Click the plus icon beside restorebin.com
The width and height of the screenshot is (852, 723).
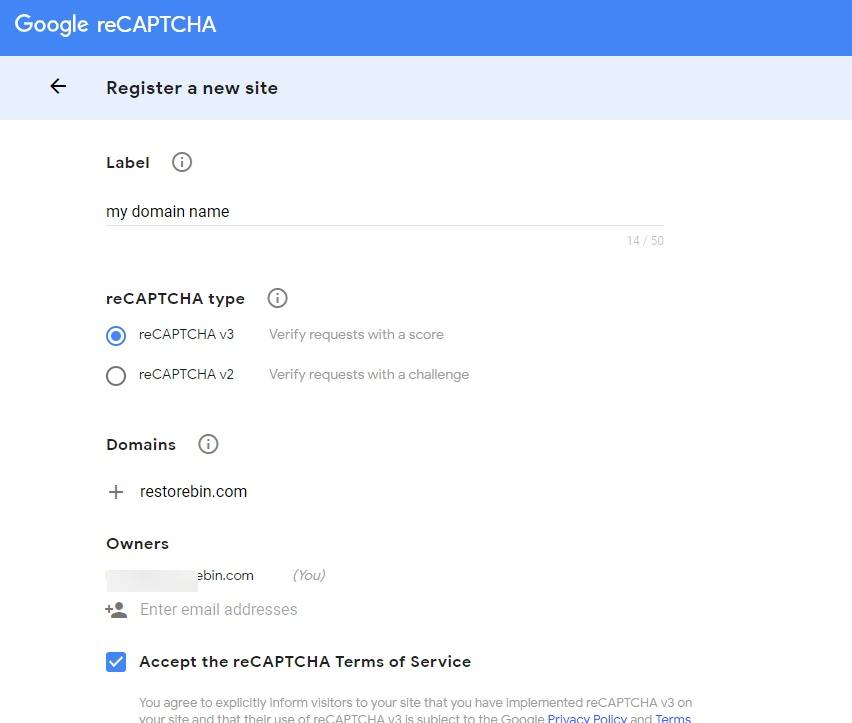[x=116, y=492]
